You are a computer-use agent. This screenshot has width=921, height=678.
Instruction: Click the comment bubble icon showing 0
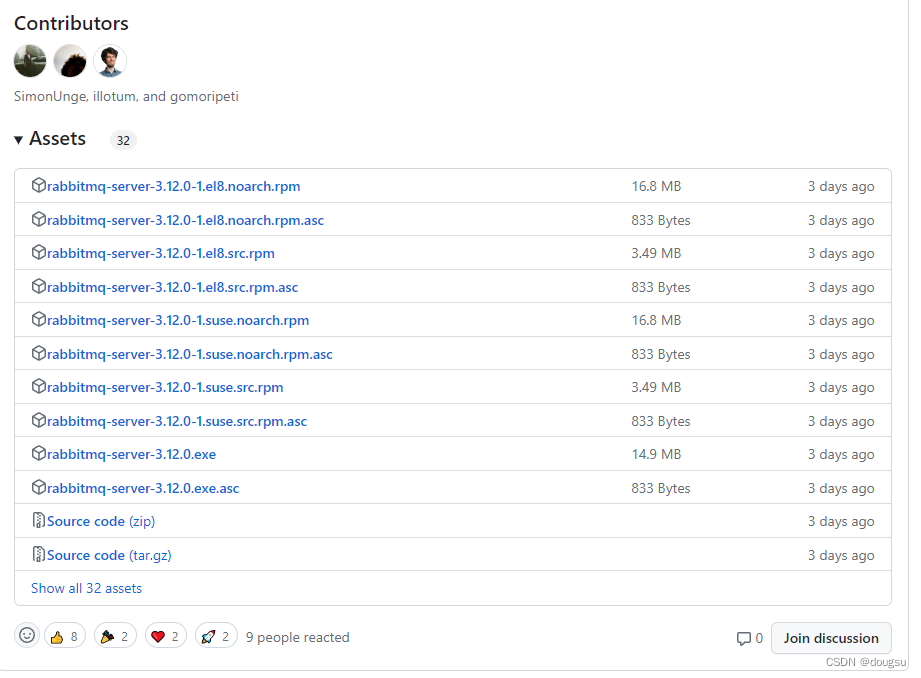point(746,638)
